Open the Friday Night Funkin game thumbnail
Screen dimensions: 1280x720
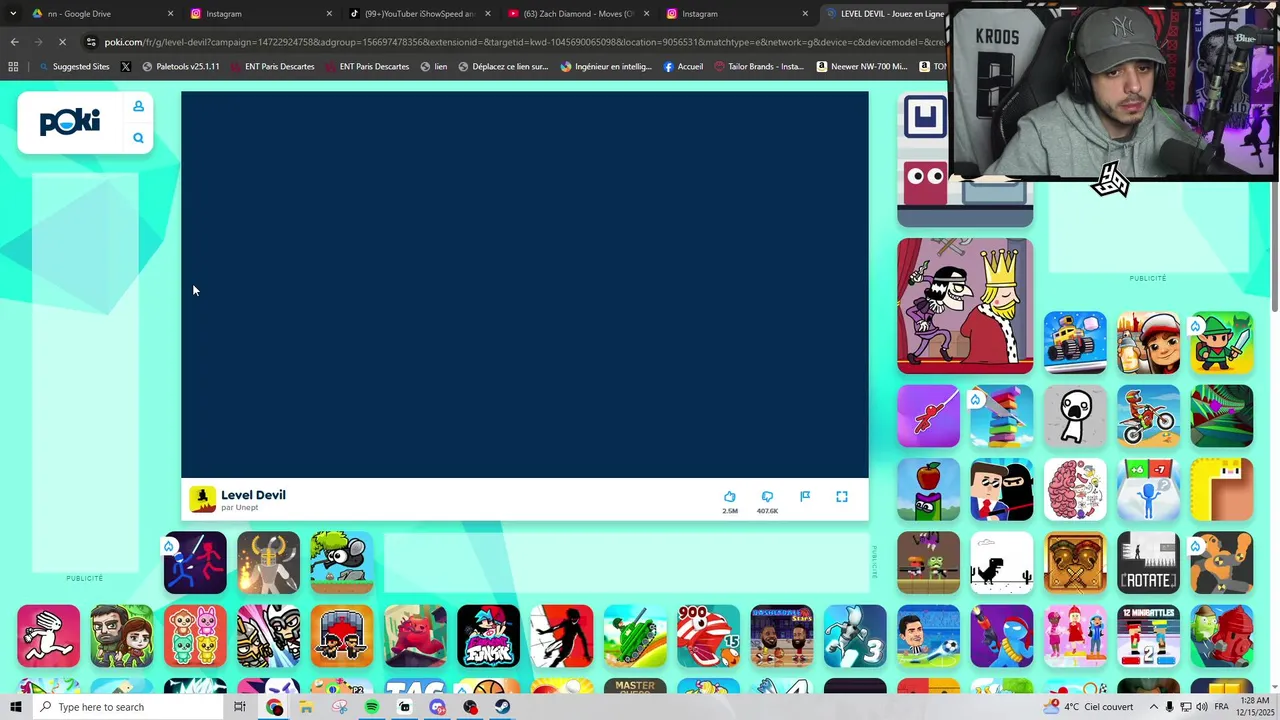488,636
